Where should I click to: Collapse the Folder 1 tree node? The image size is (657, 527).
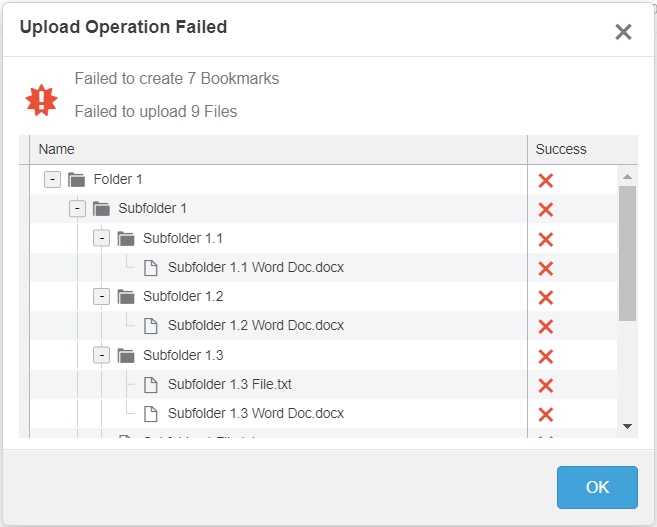pyautogui.click(x=53, y=180)
